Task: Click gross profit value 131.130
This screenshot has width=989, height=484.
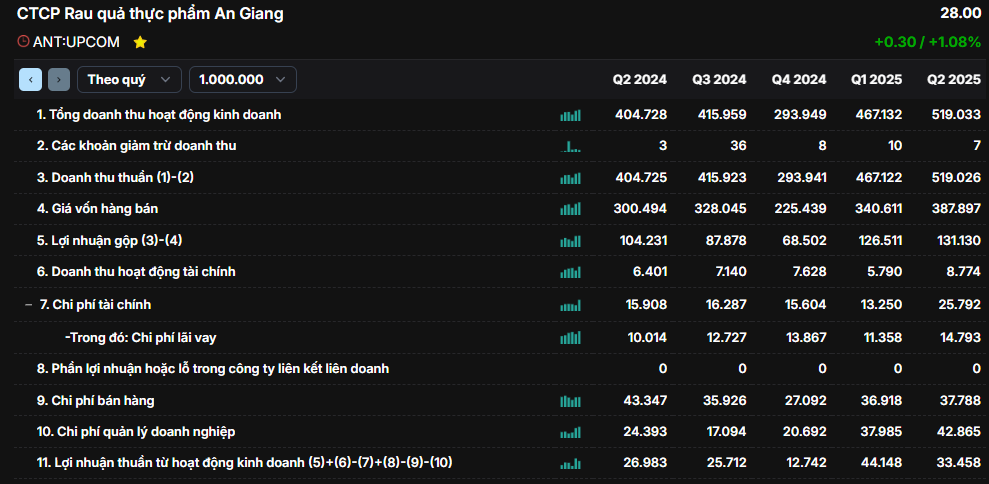Action: (x=957, y=240)
